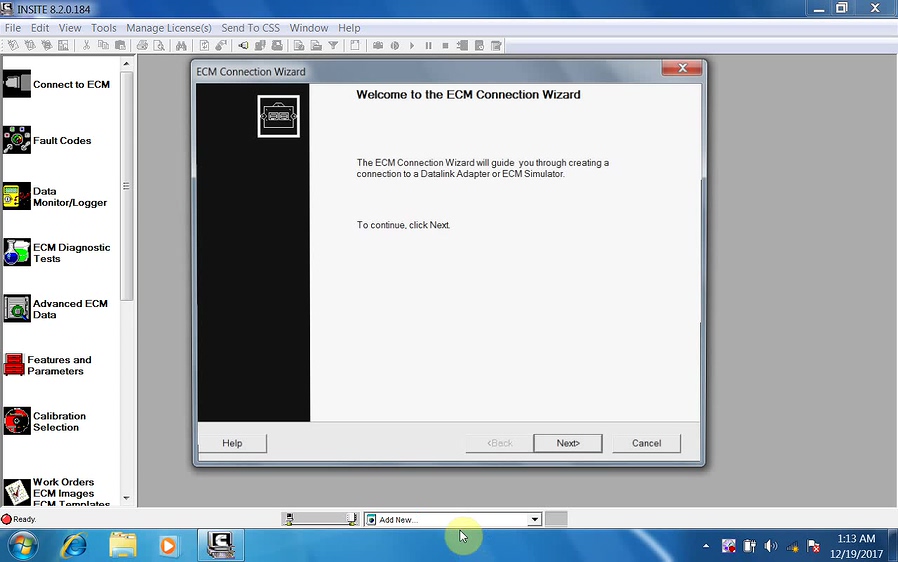The width and height of the screenshot is (898, 562).
Task: Click the wizard Help button
Action: point(233,443)
